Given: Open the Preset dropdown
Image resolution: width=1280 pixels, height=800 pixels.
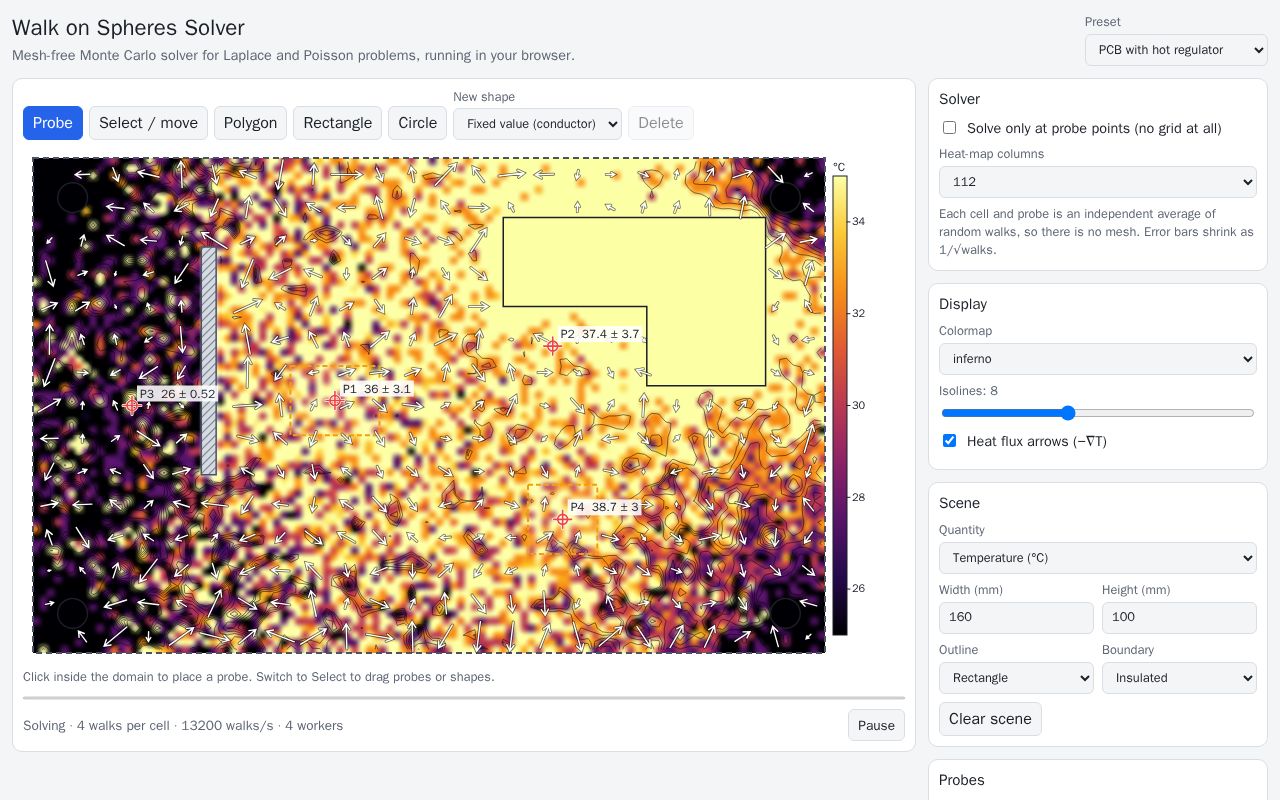Looking at the screenshot, I should (x=1176, y=50).
